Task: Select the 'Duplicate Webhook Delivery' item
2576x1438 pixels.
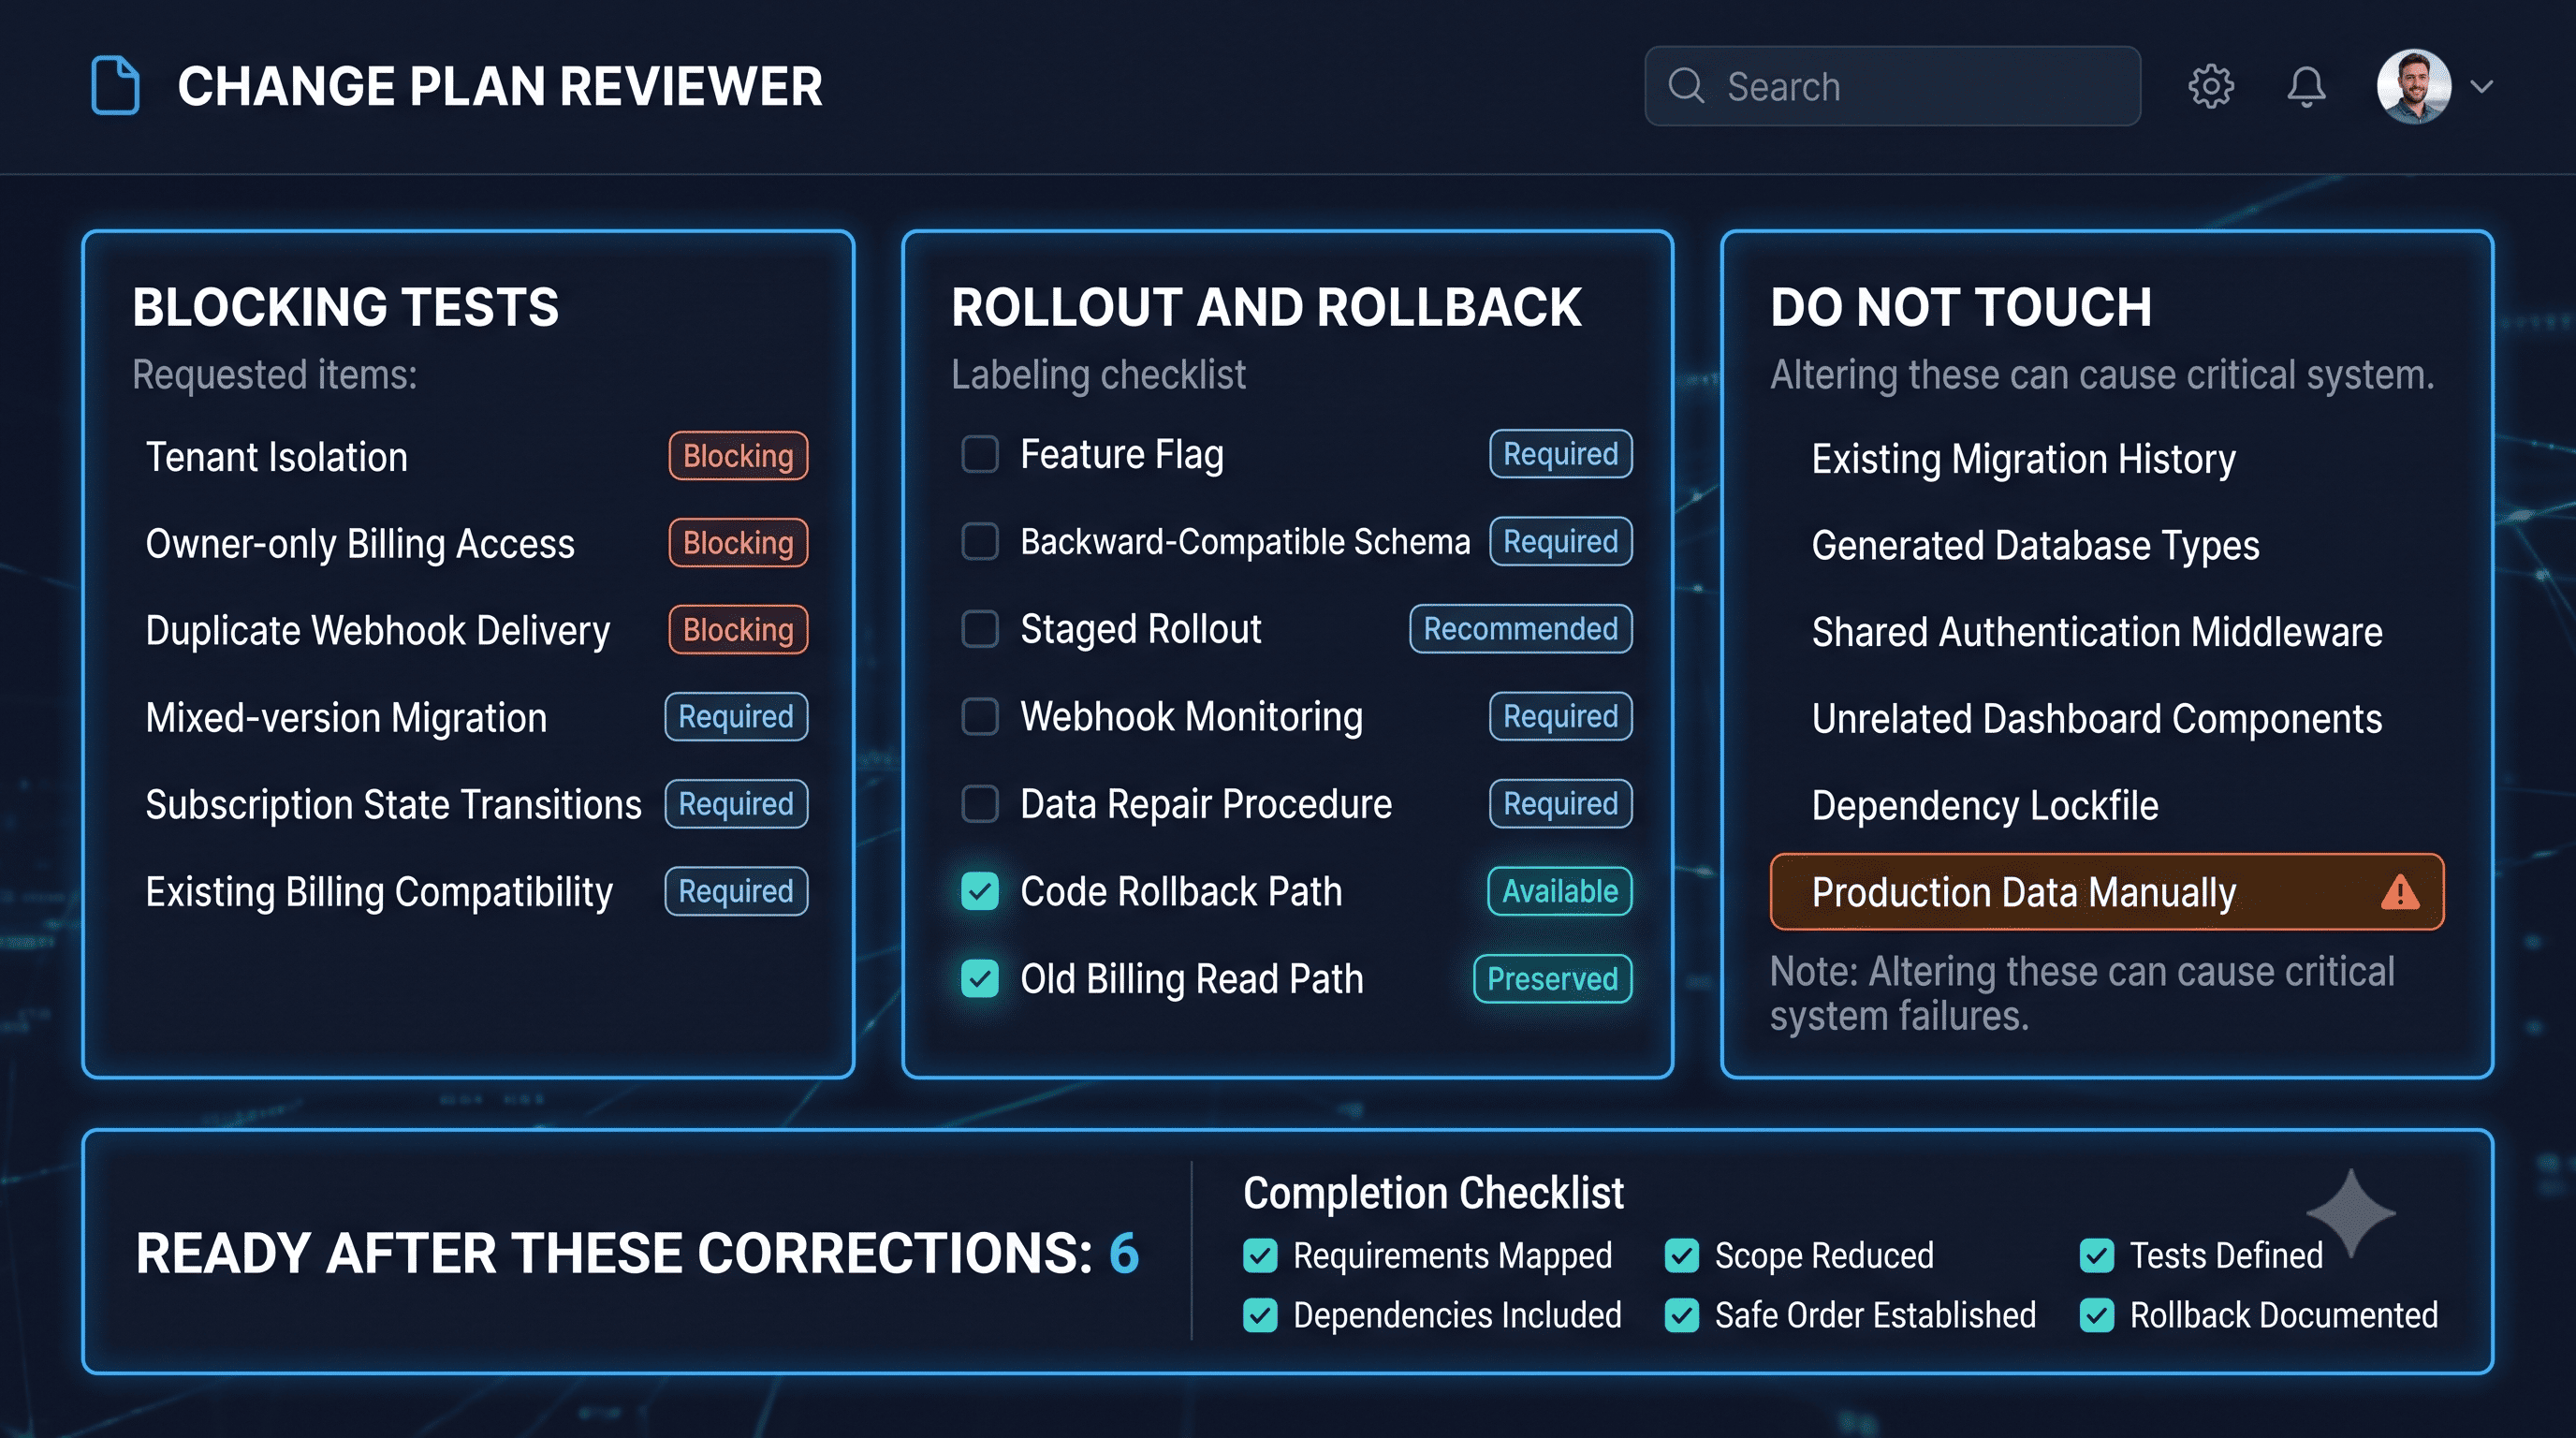Action: pos(378,631)
